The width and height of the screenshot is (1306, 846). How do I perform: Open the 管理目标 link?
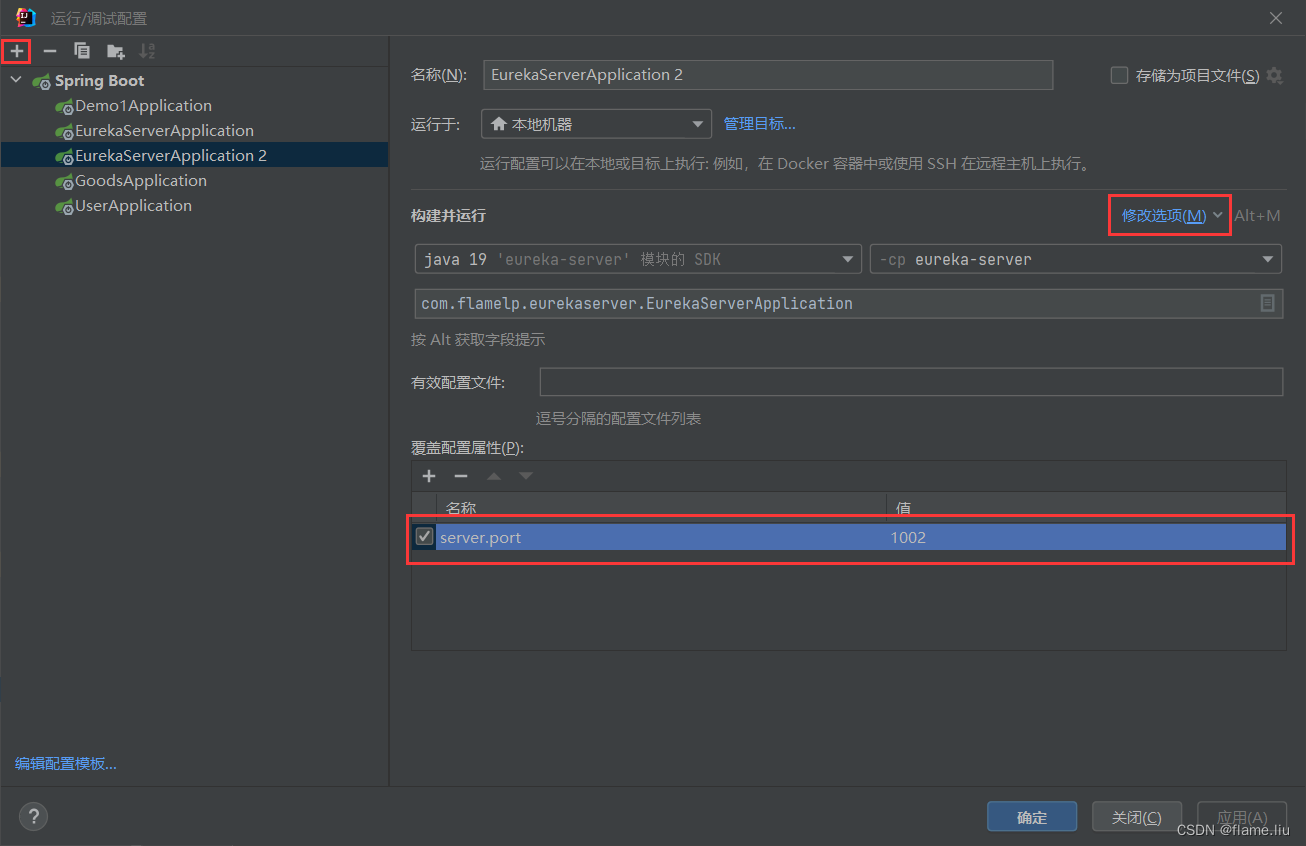pos(759,123)
